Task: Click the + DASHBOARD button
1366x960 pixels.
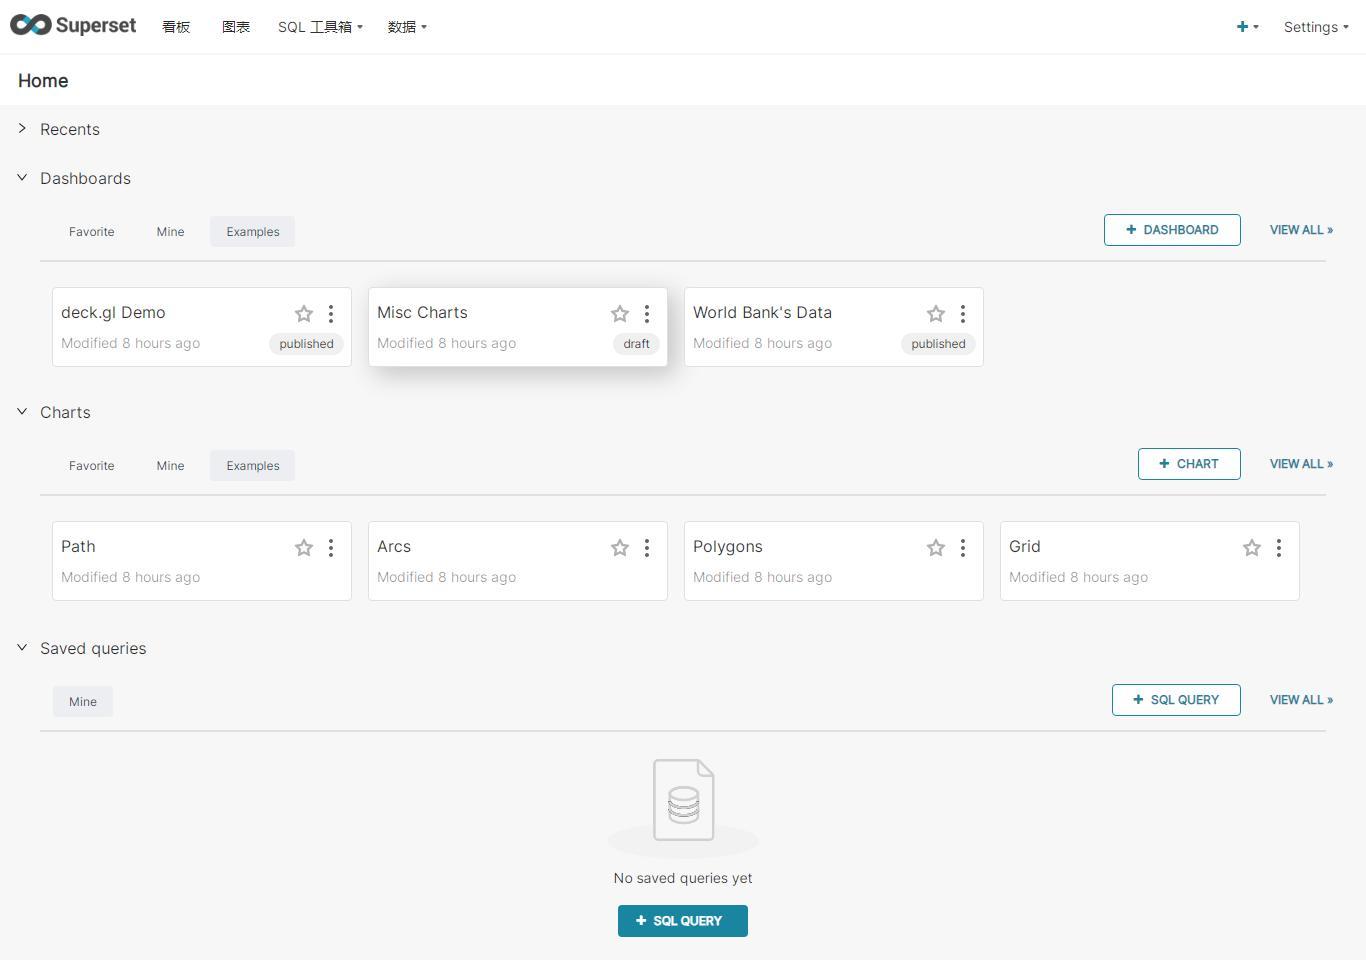Action: point(1172,230)
